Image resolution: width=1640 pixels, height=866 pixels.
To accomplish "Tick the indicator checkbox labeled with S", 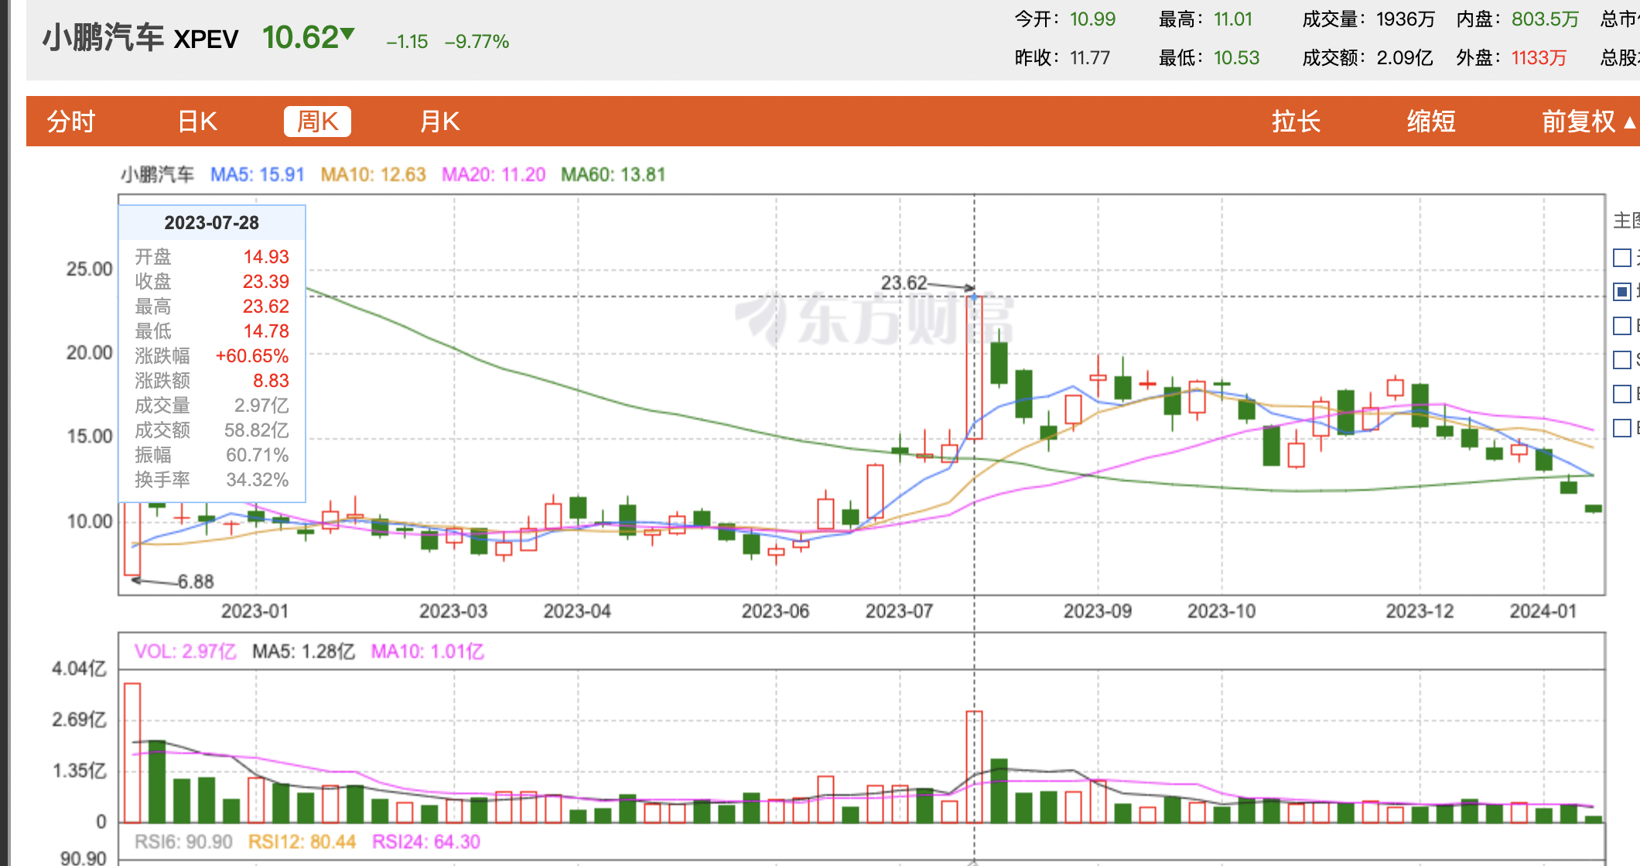I will [1622, 360].
